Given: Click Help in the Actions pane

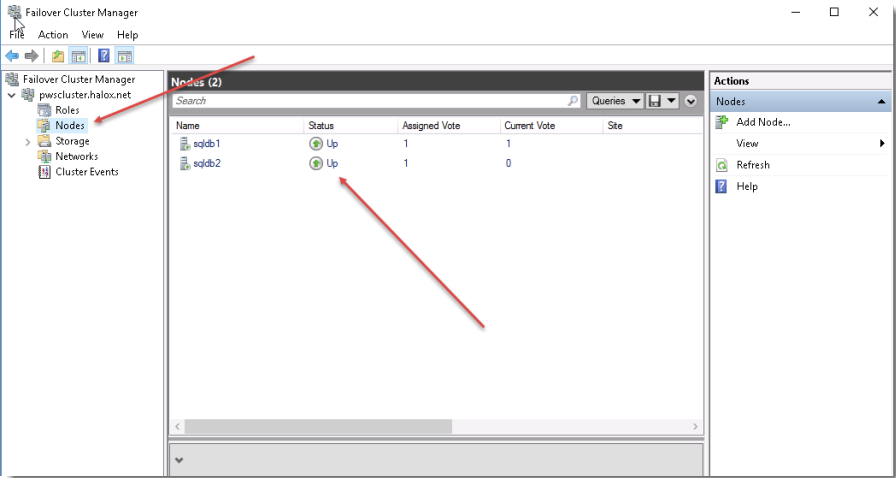Looking at the screenshot, I should [x=747, y=186].
